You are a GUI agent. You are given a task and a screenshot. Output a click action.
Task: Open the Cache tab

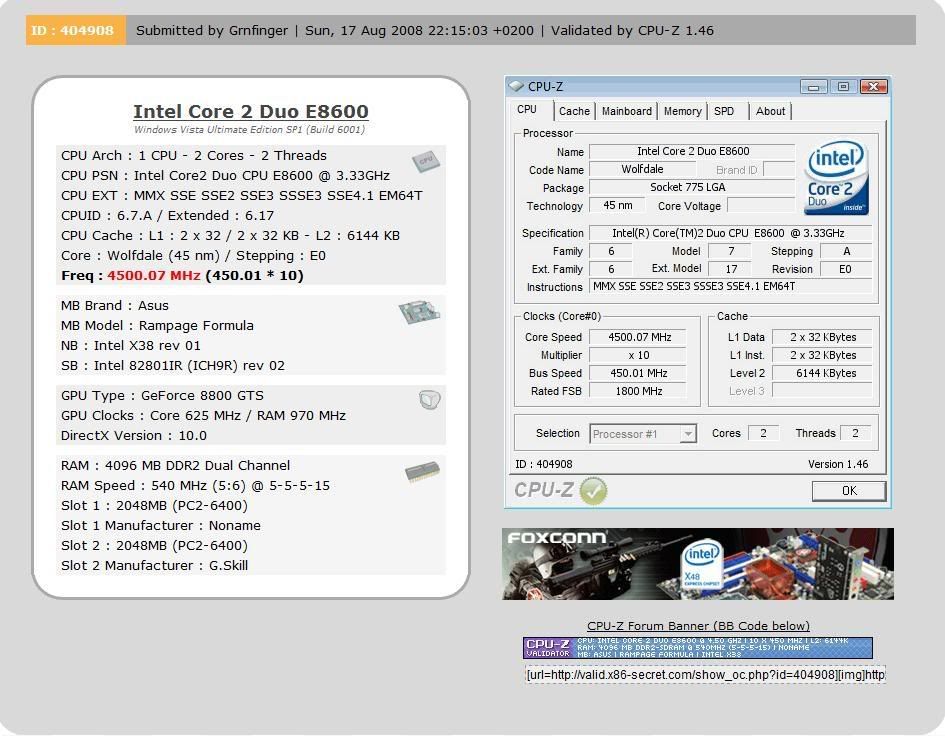coord(574,111)
